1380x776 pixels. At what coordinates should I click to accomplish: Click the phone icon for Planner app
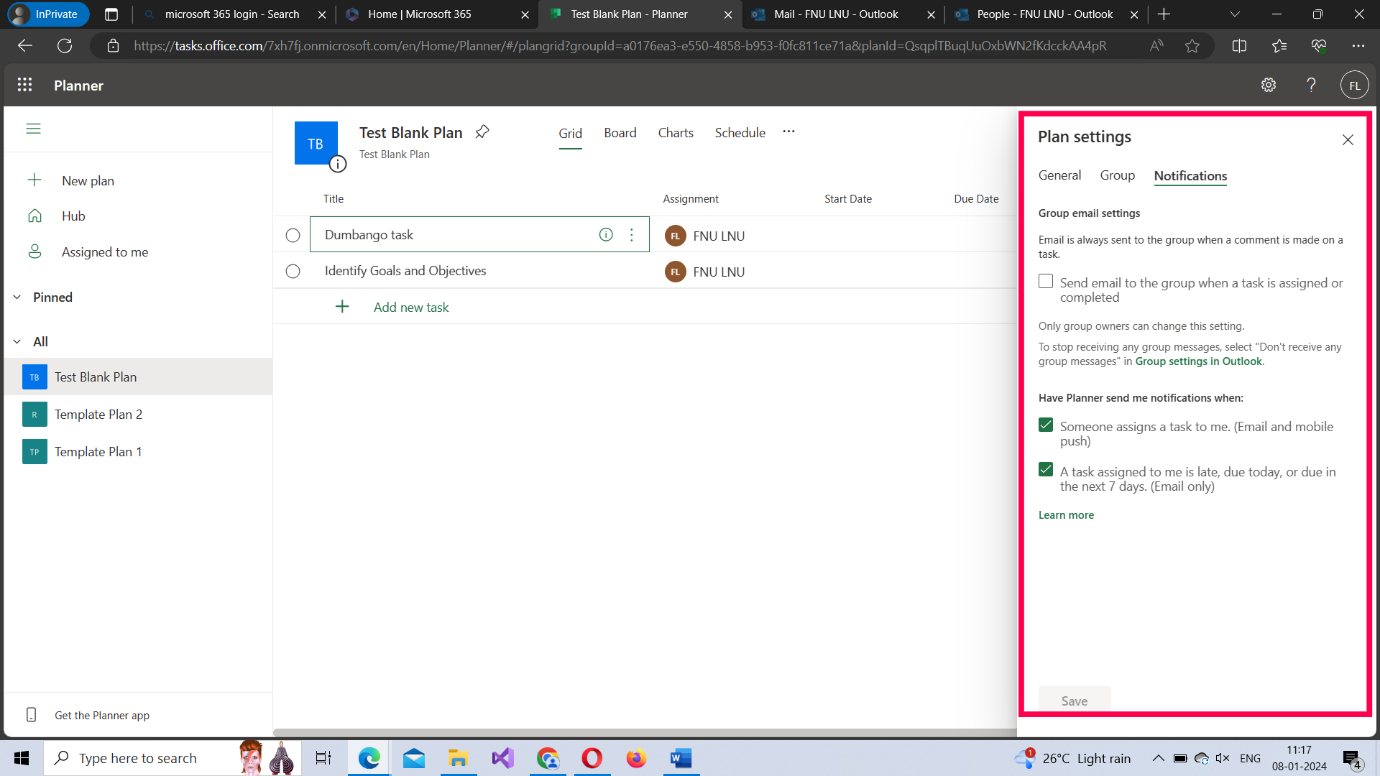coord(31,715)
